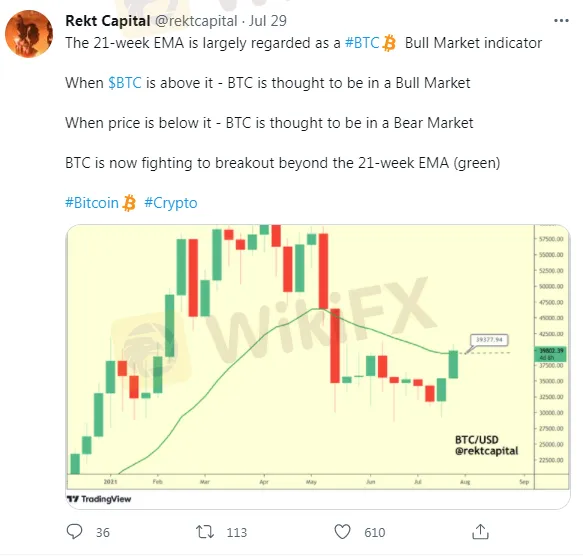The height and width of the screenshot is (558, 583).
Task: Click the green current price tag on axis
Action: 551,354
